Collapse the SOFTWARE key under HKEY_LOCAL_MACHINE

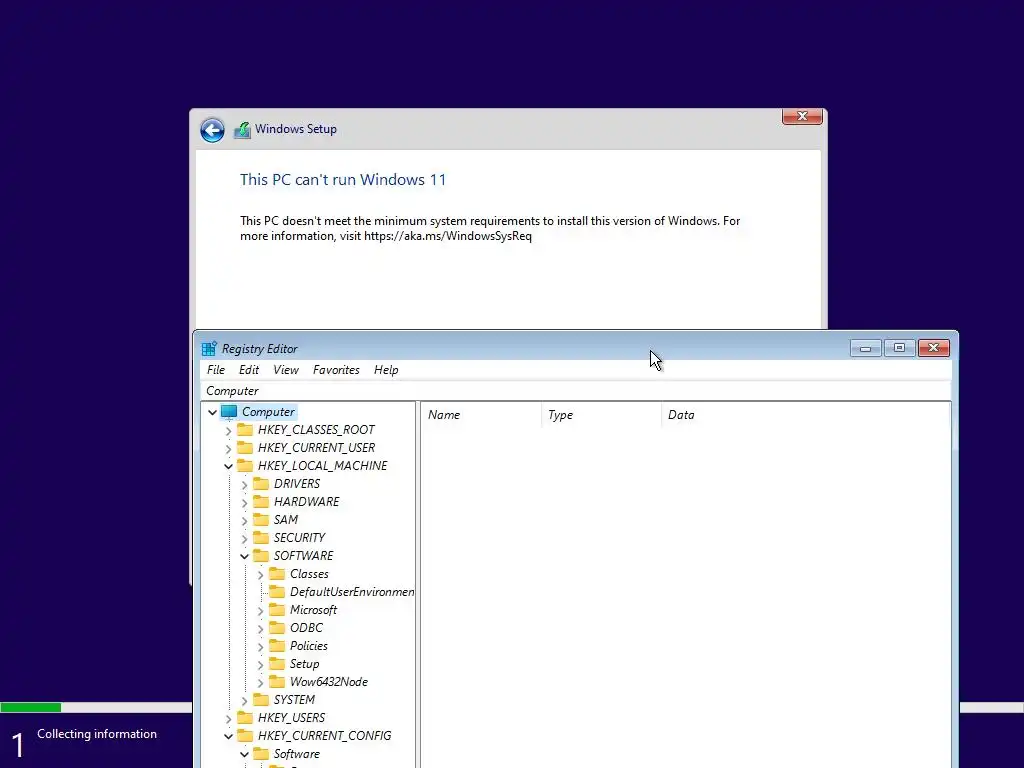(244, 556)
